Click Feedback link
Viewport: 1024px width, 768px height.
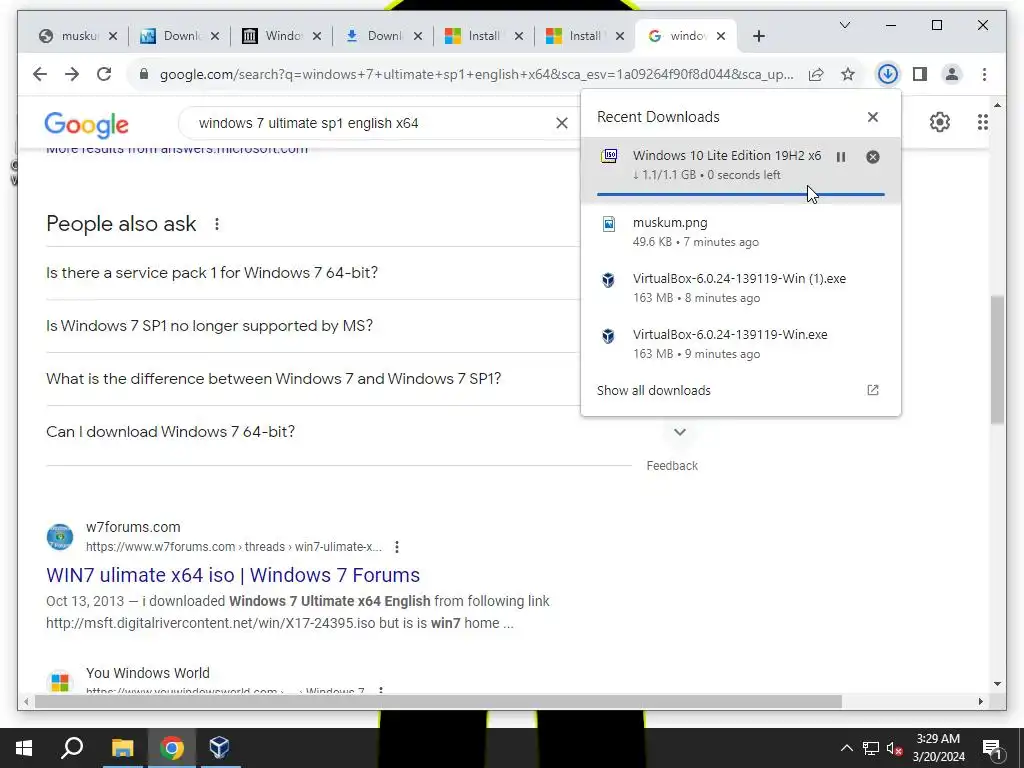tap(672, 466)
